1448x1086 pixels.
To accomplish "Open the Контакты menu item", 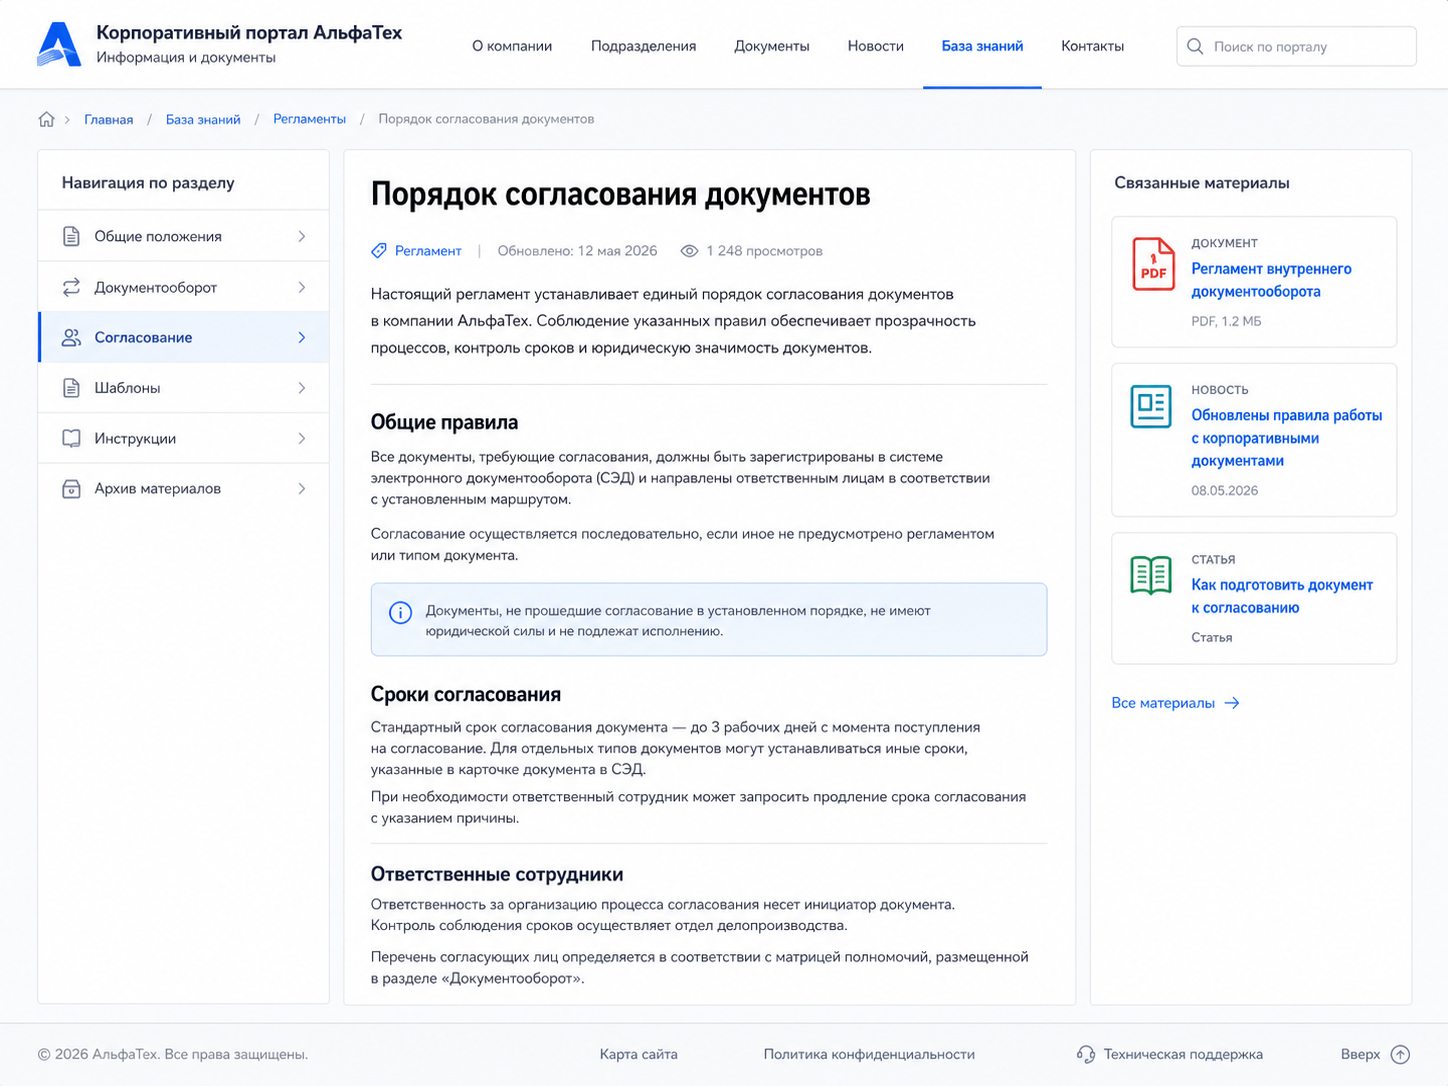I will tap(1092, 46).
